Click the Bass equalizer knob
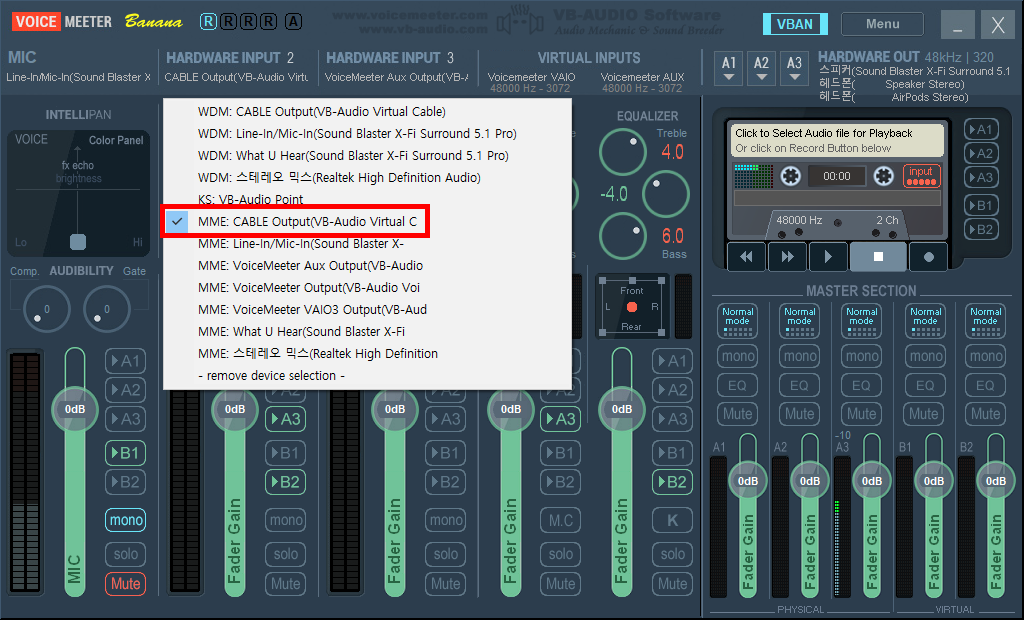 (622, 236)
